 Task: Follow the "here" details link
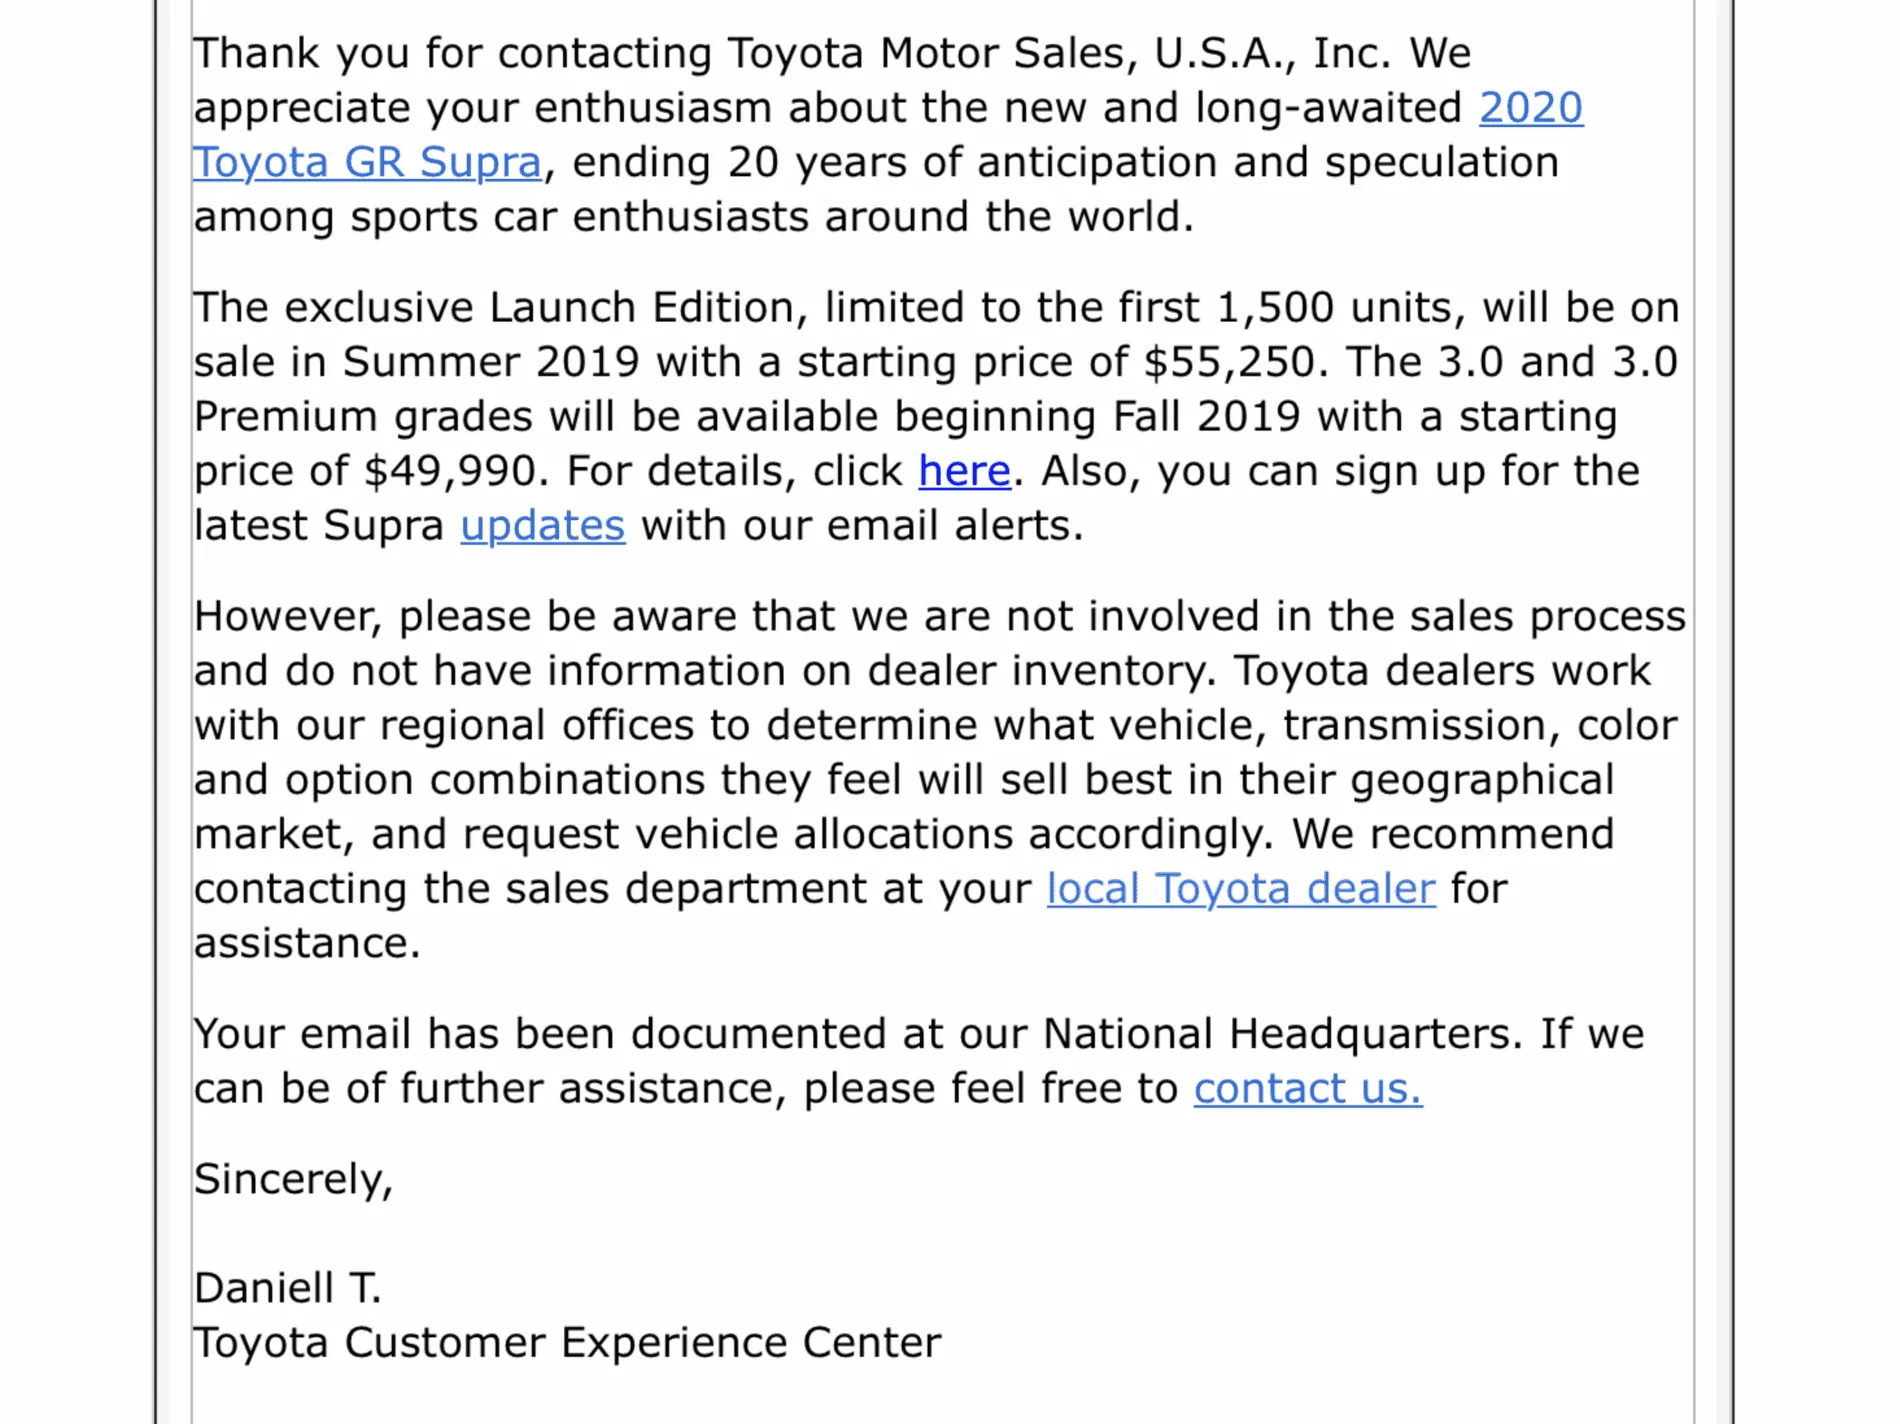[965, 471]
